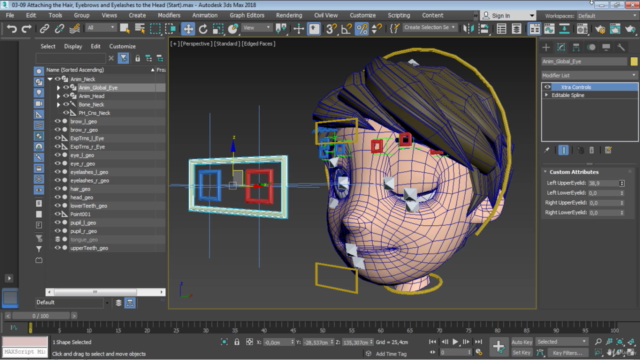Click the Mirror tool icon
Image resolution: width=640 pixels, height=360 pixels.
click(468, 29)
